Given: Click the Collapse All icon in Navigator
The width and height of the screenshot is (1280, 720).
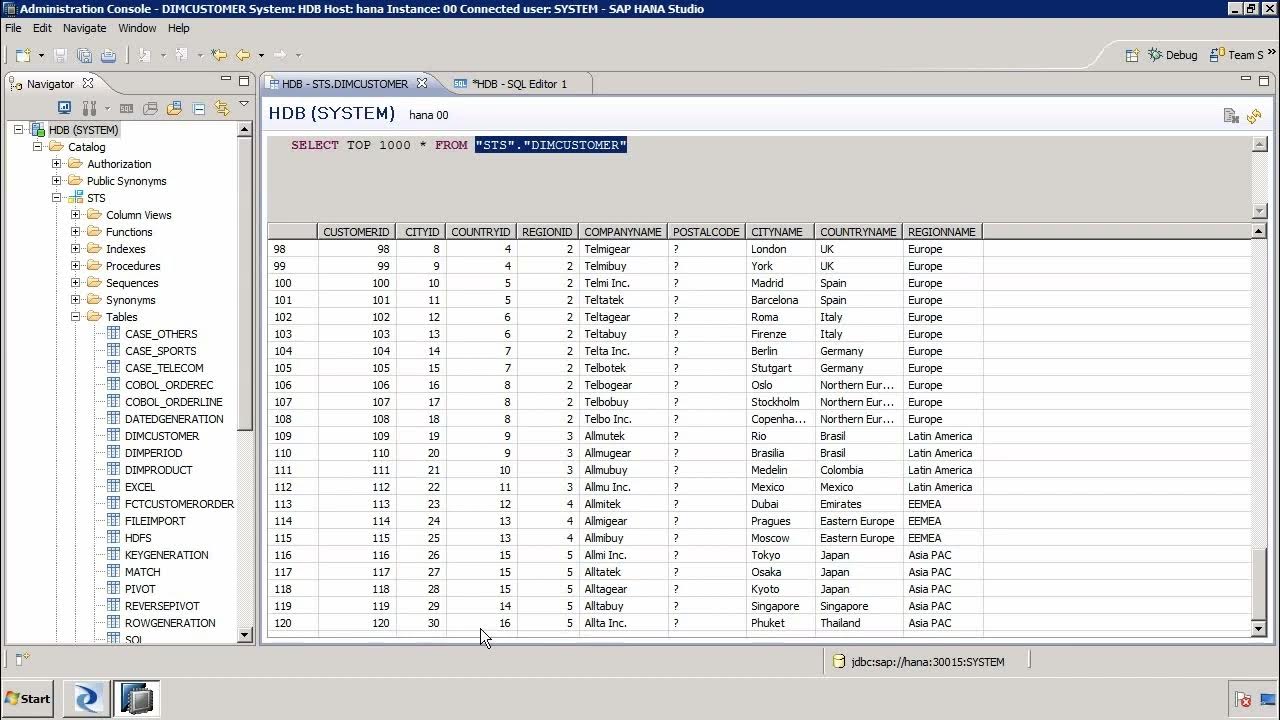Looking at the screenshot, I should (x=198, y=107).
